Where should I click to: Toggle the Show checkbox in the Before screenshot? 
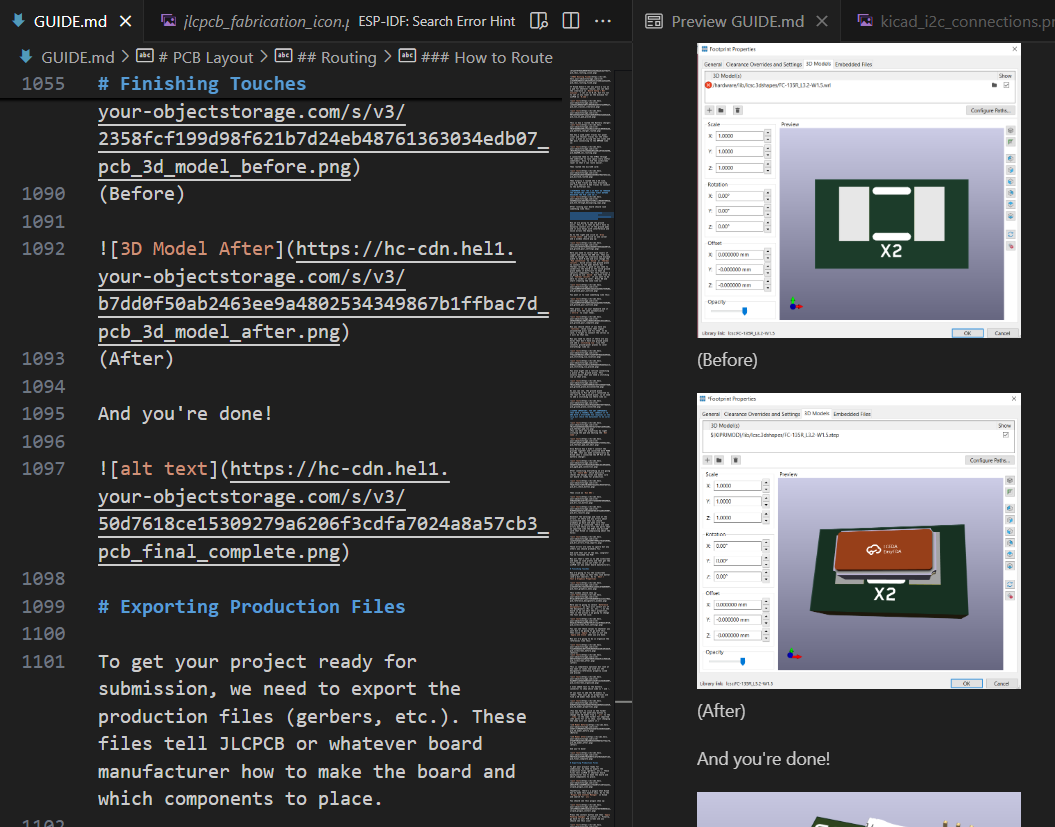point(1006,85)
